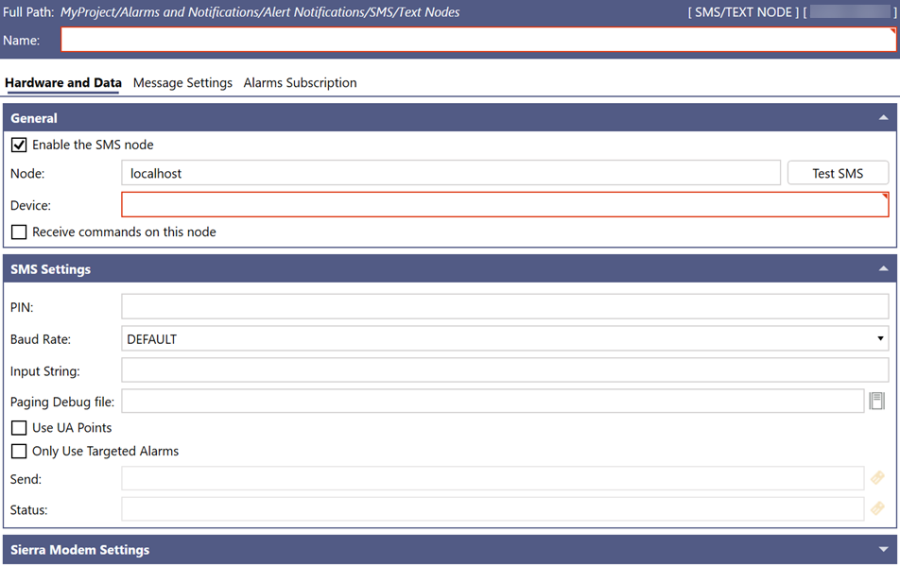
Task: Focus the Device input field
Action: click(x=505, y=205)
